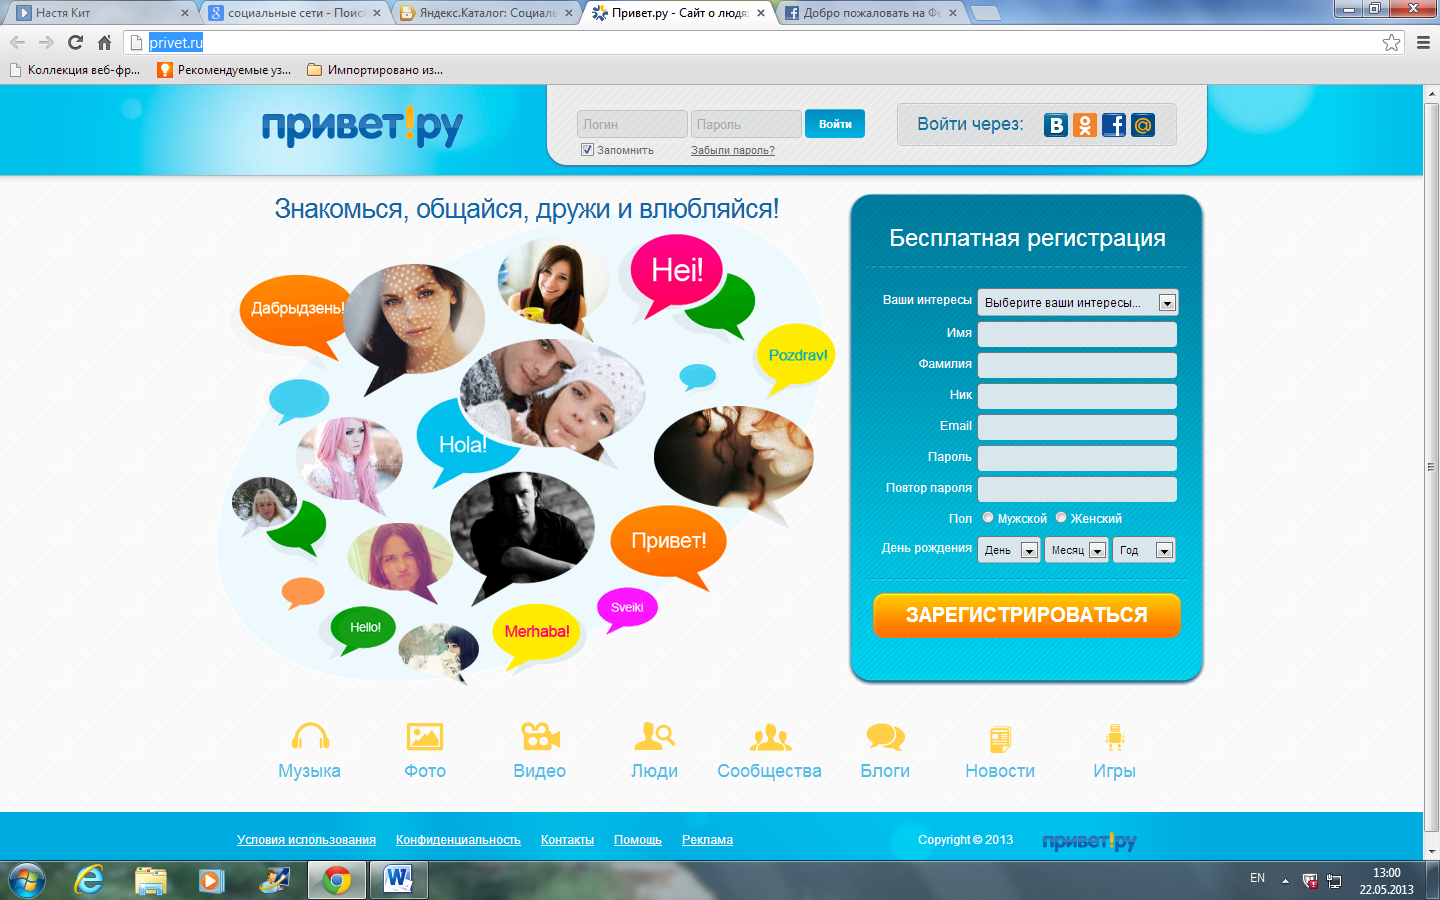1440x900 pixels.
Task: Click the привет!ру logo in footer
Action: coord(1089,841)
